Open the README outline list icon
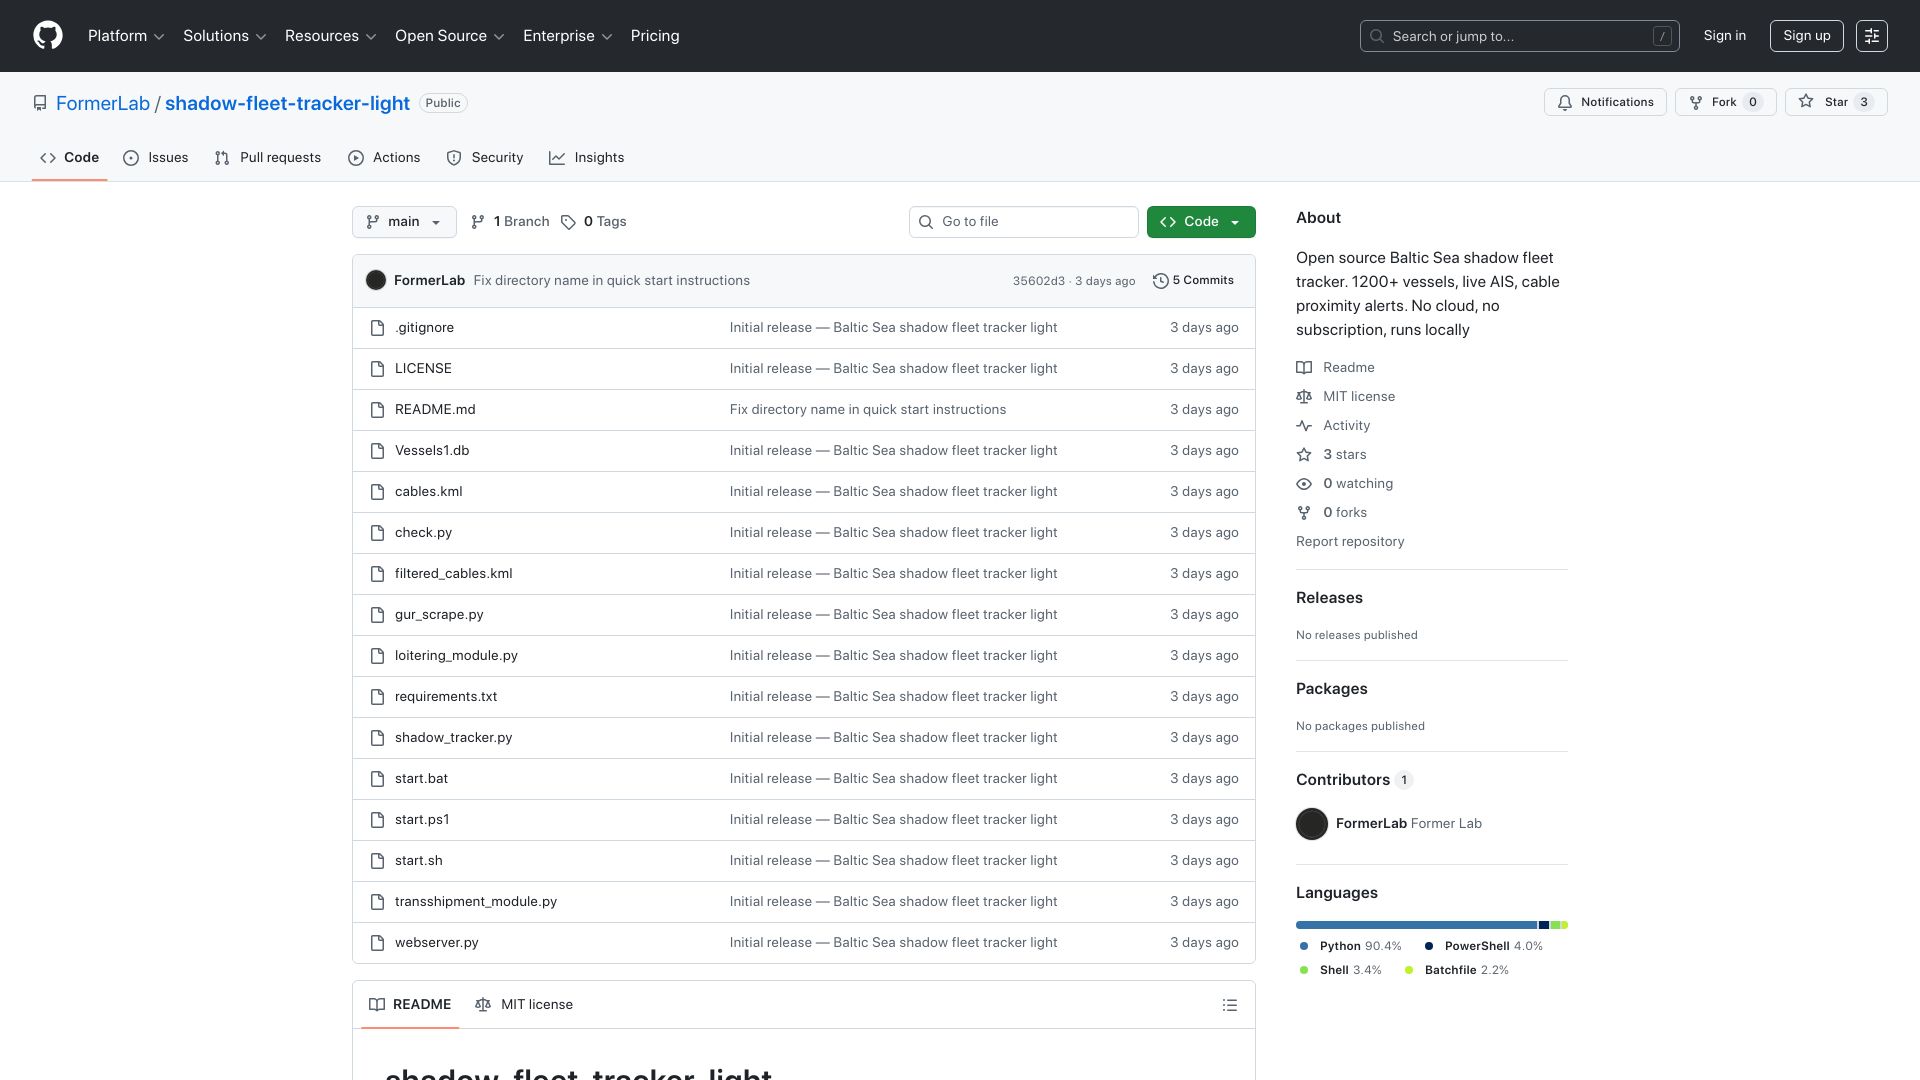The image size is (1920, 1080). tap(1230, 1005)
